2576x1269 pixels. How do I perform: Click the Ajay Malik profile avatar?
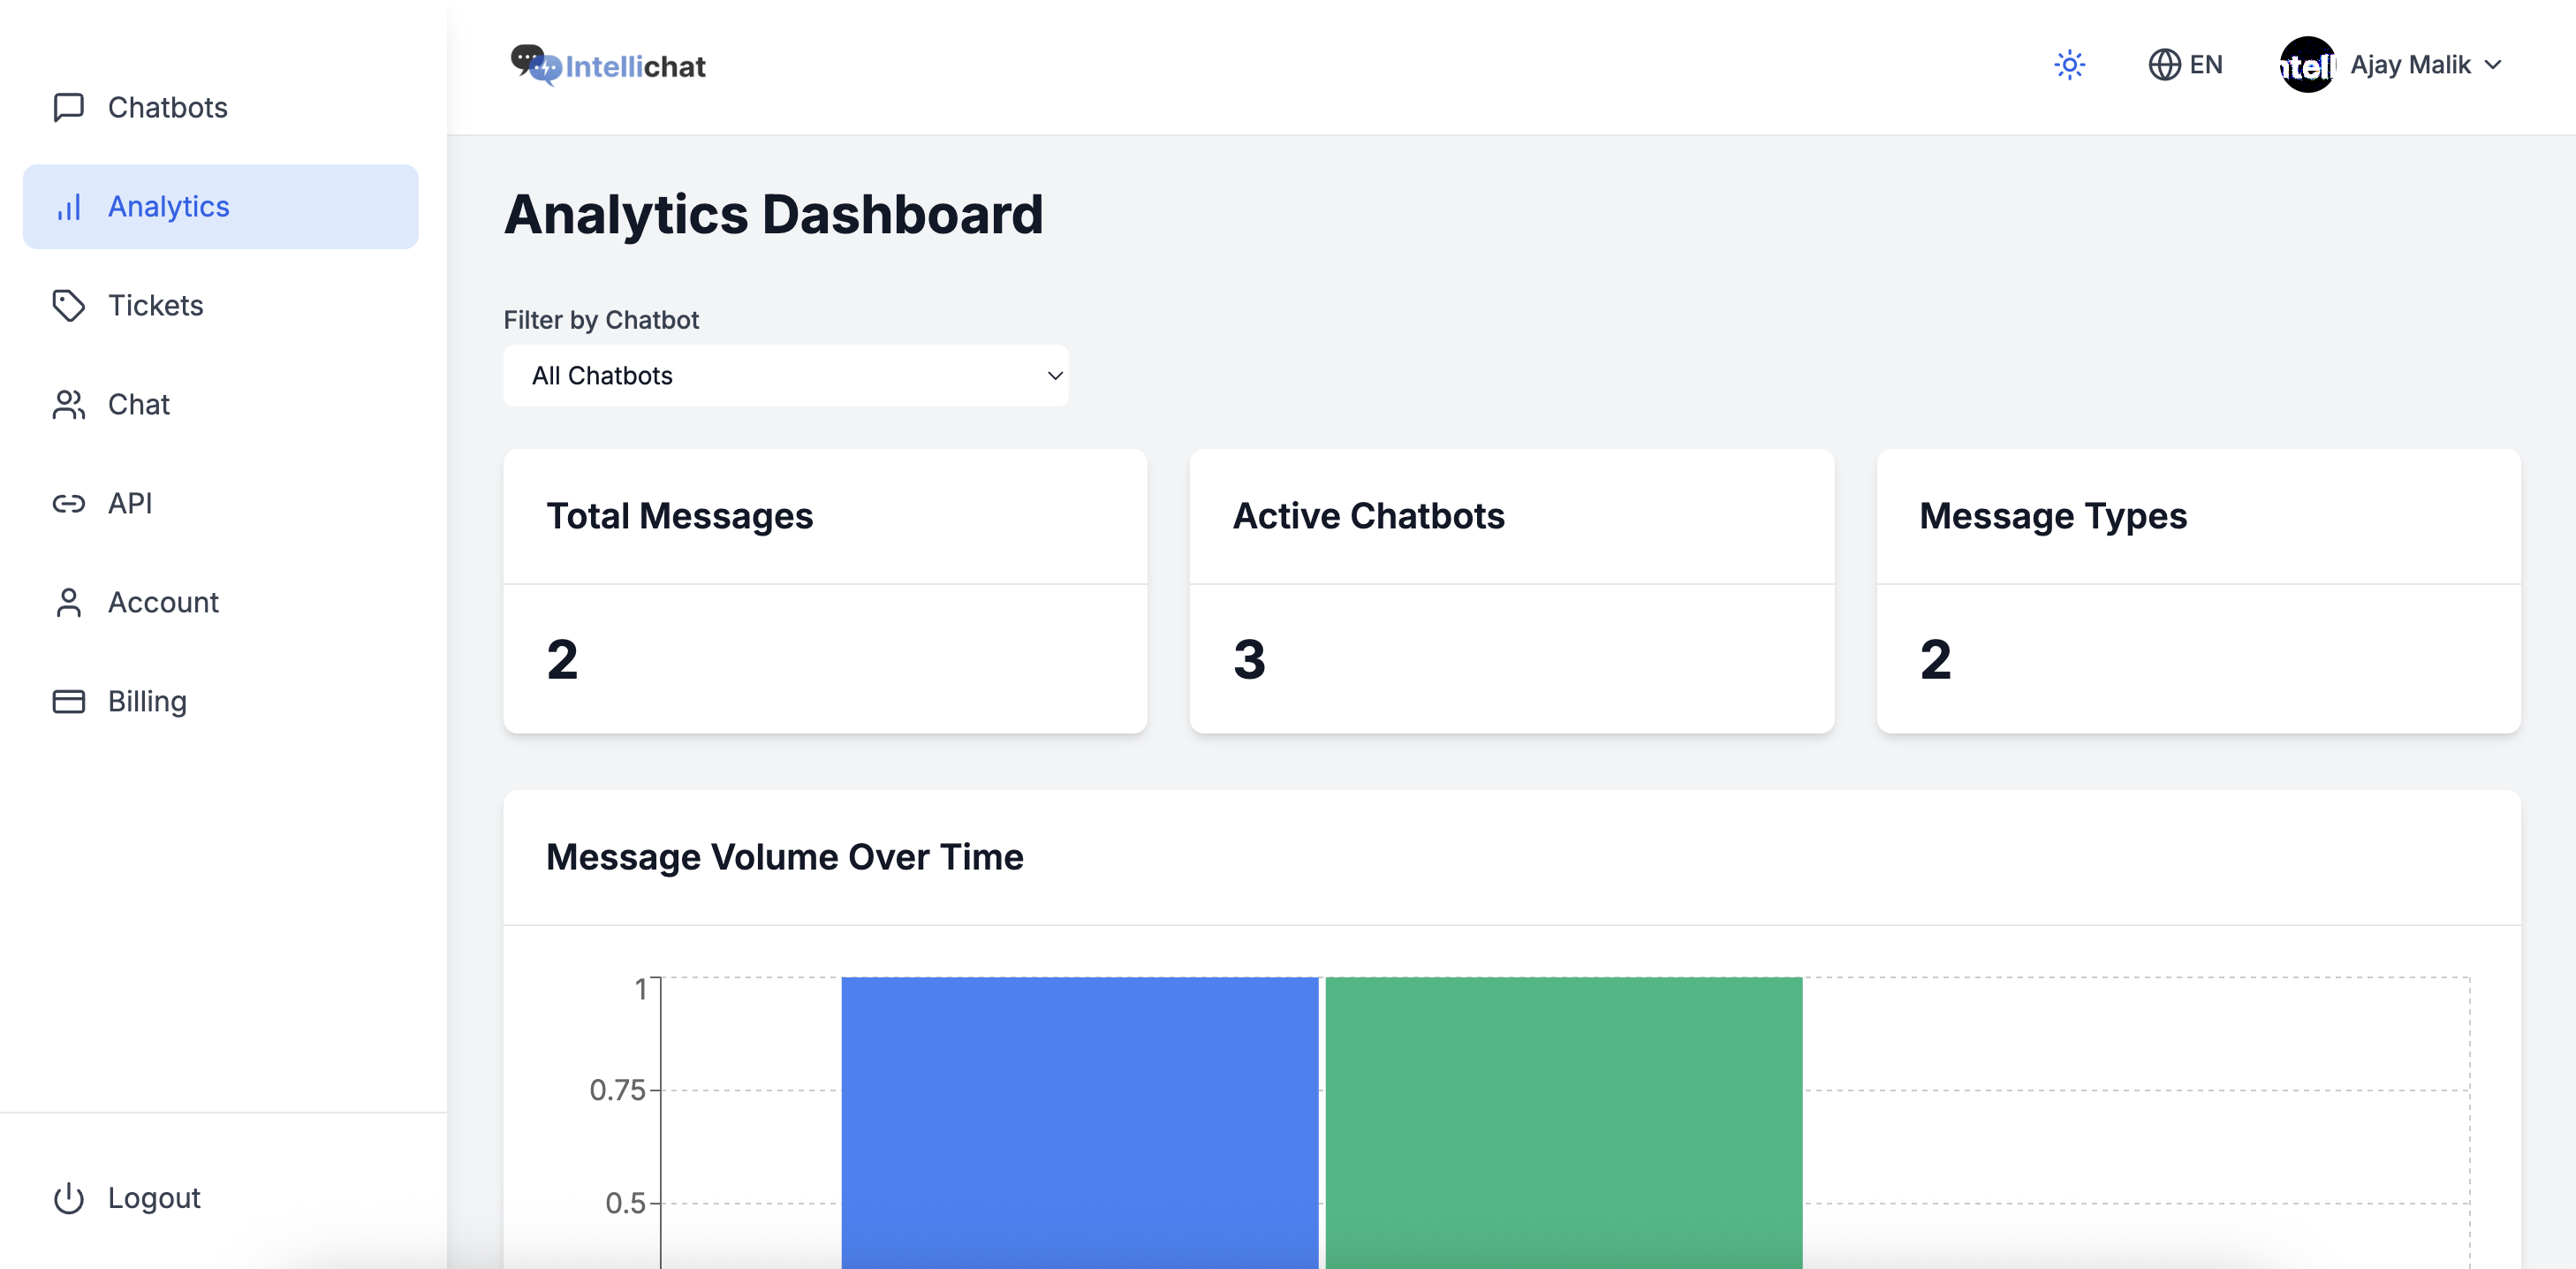tap(2307, 65)
